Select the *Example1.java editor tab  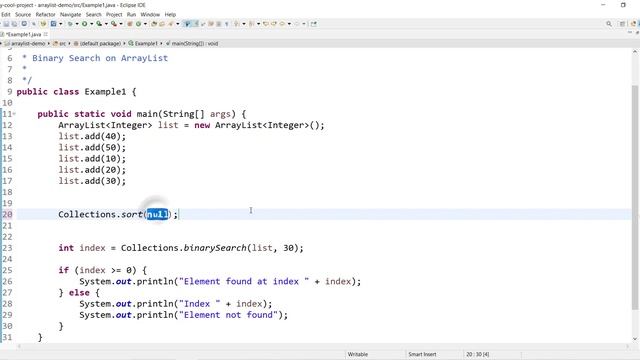[23, 34]
